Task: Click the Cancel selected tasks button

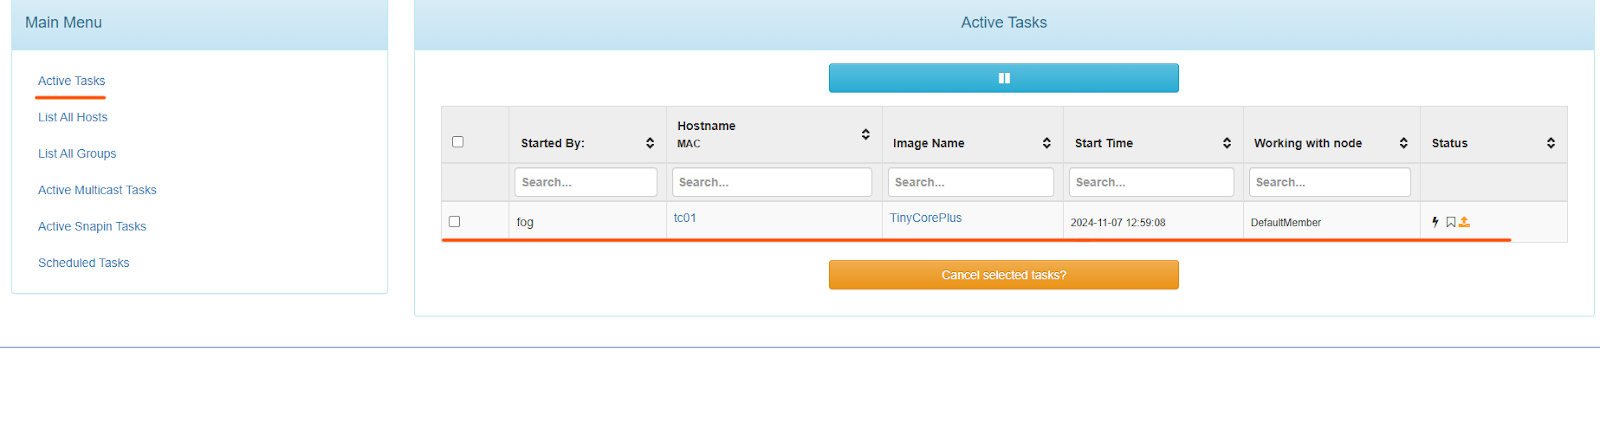Action: (1004, 275)
